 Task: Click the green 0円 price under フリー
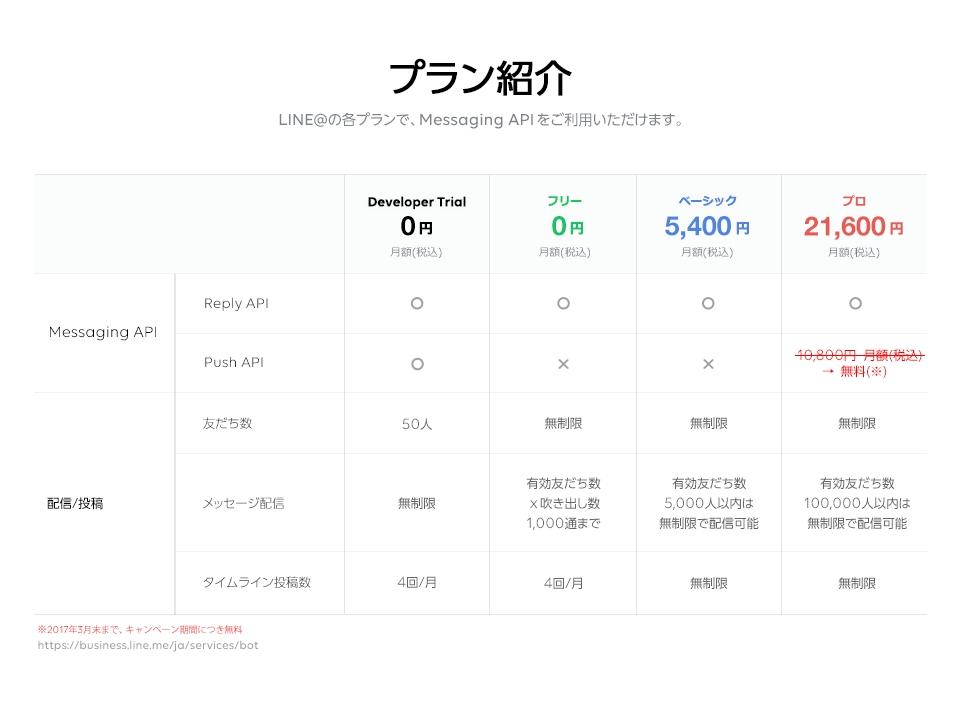568,226
